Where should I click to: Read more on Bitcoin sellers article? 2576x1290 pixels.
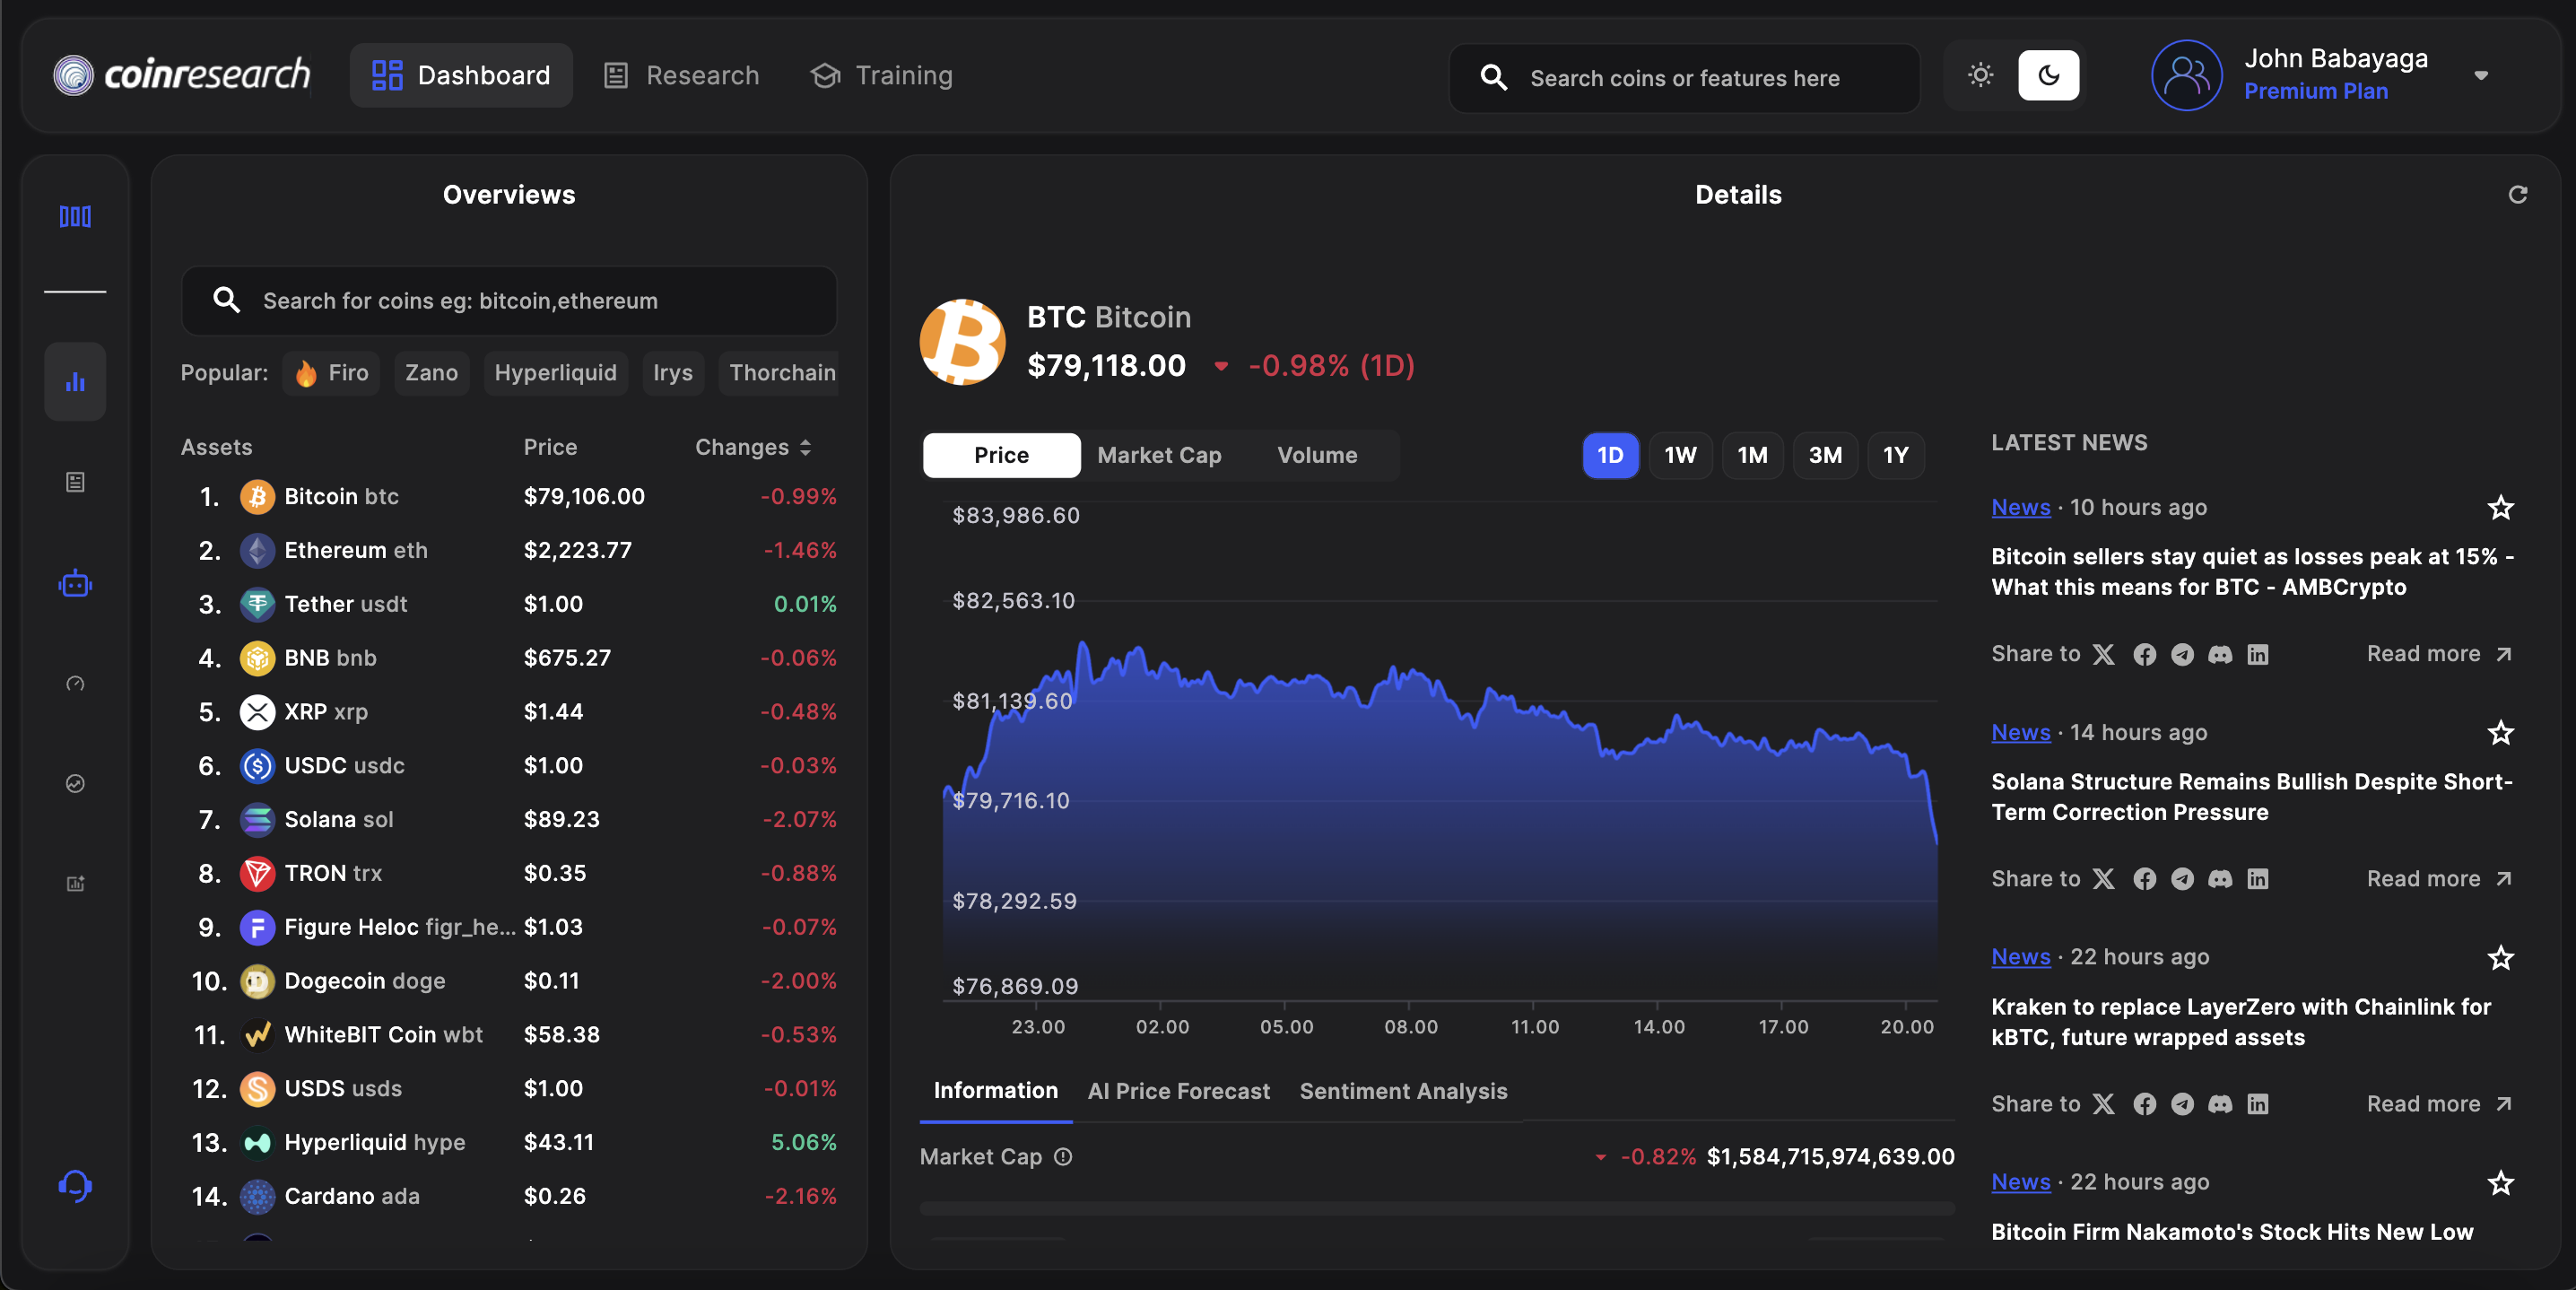tap(2438, 654)
